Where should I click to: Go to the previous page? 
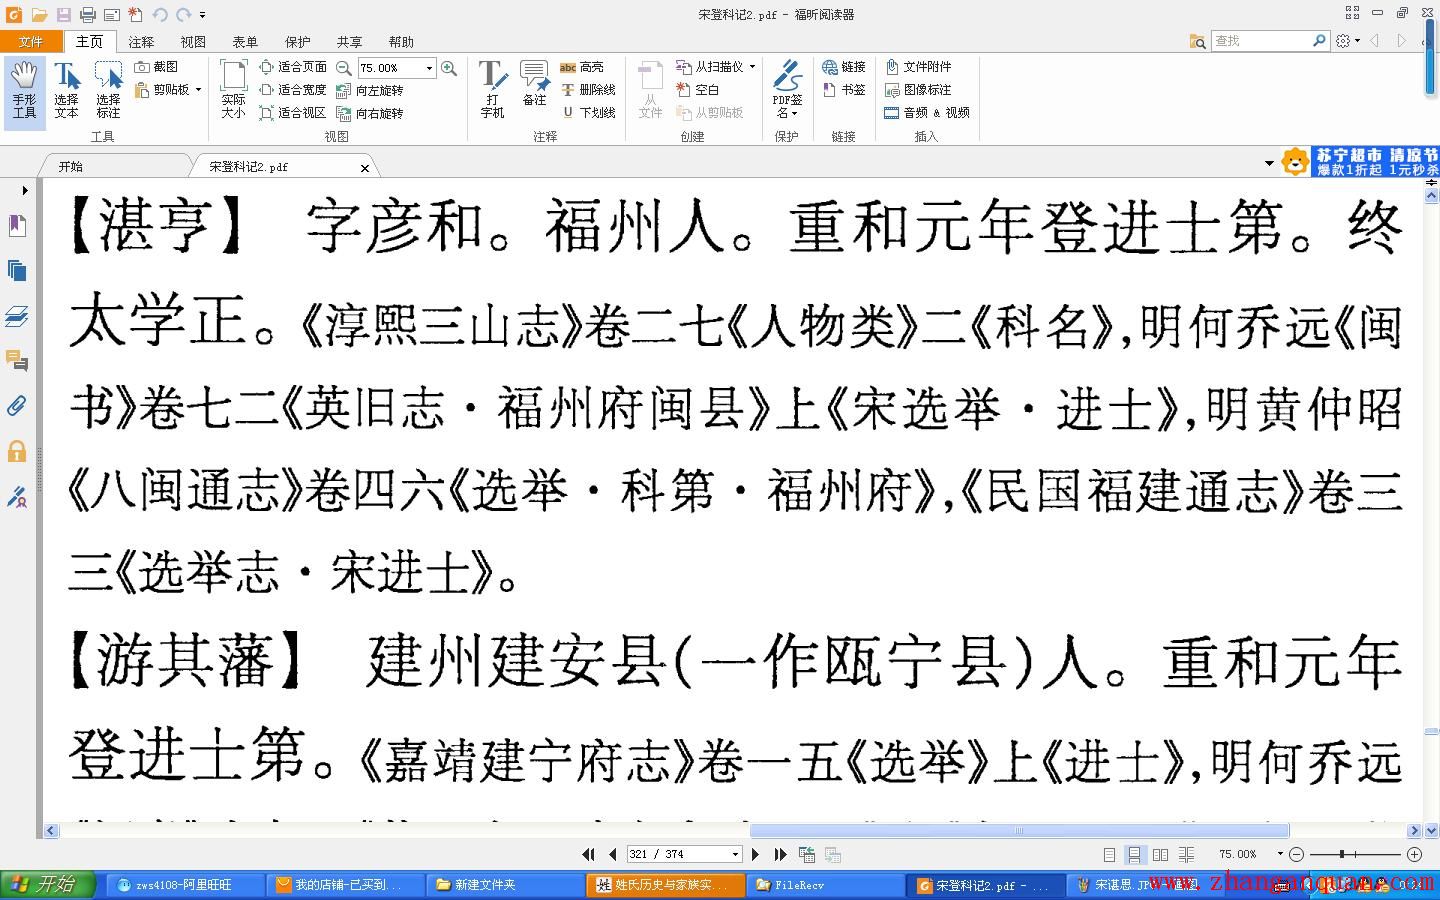612,854
